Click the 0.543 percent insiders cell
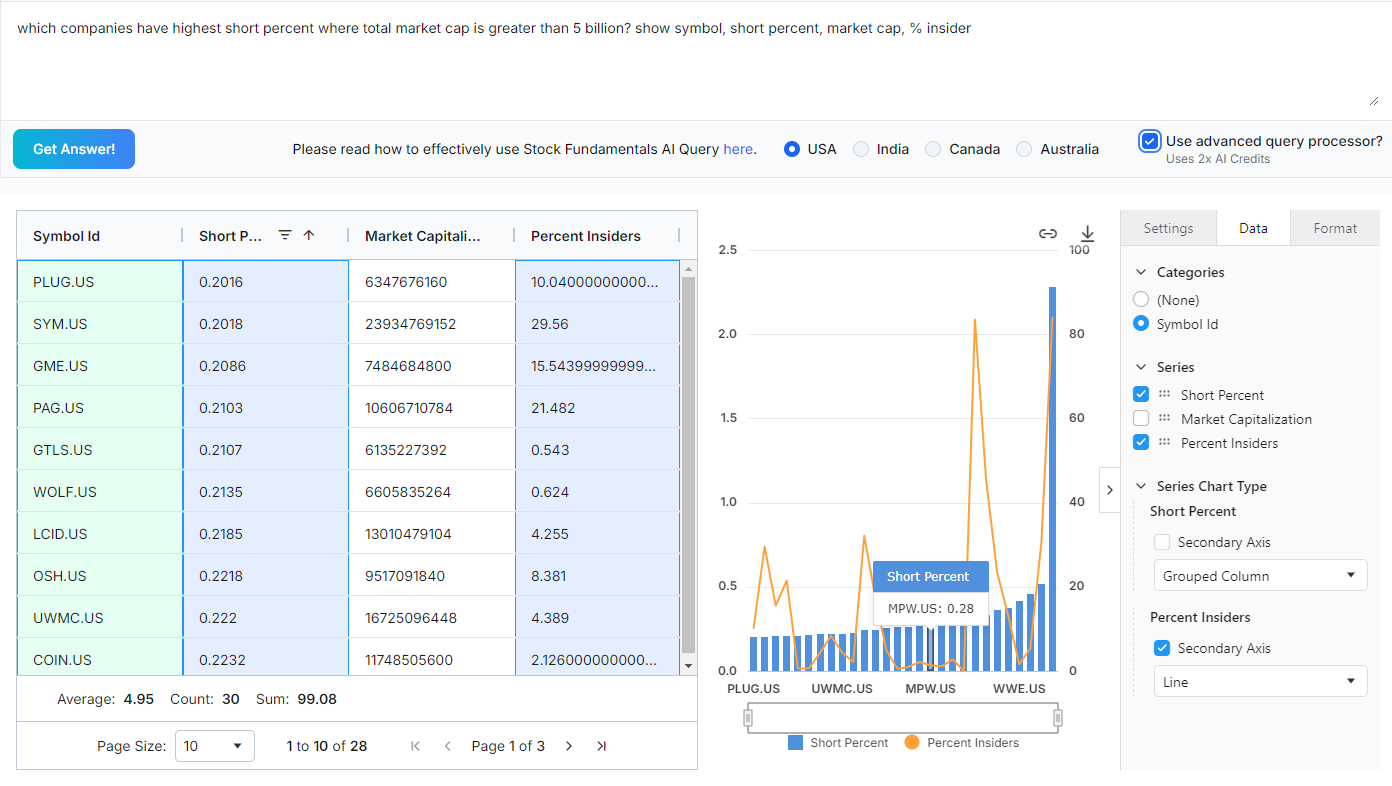1392x786 pixels. [597, 450]
